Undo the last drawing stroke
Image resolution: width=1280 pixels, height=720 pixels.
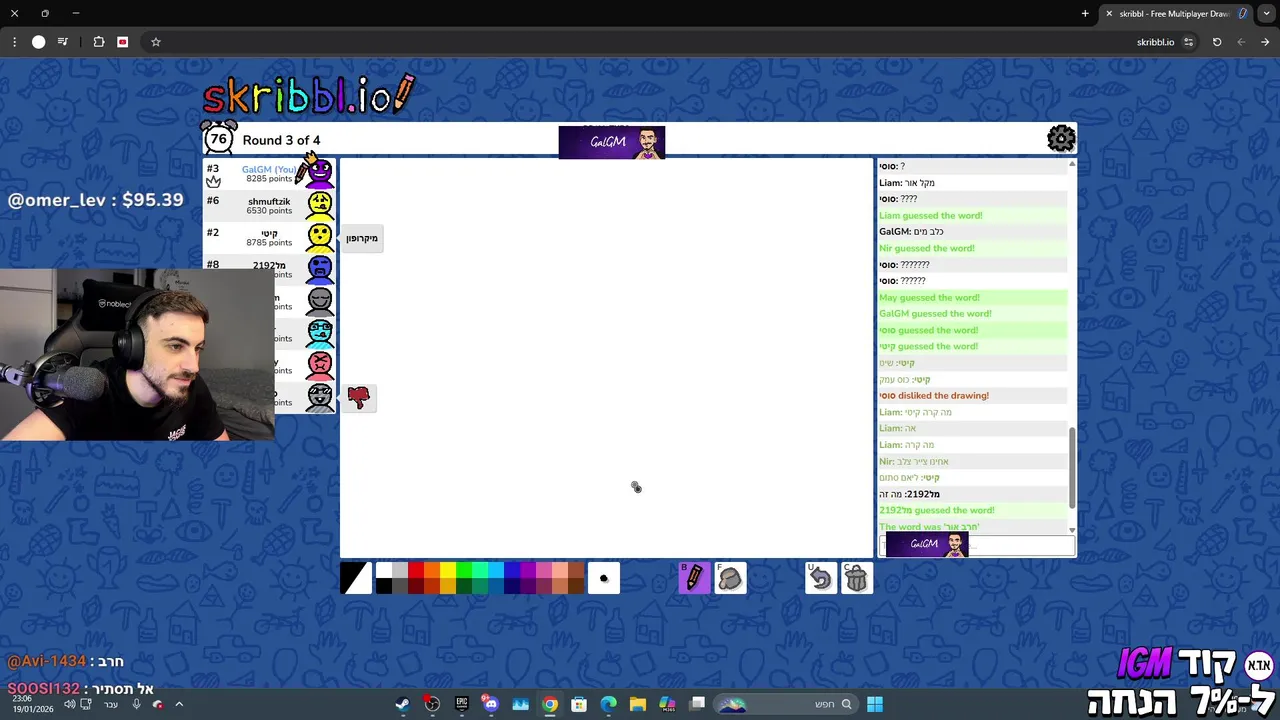pos(821,578)
